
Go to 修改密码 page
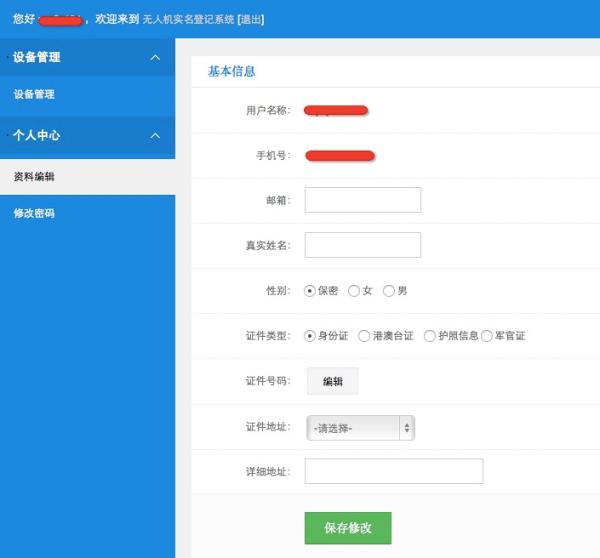(x=34, y=214)
